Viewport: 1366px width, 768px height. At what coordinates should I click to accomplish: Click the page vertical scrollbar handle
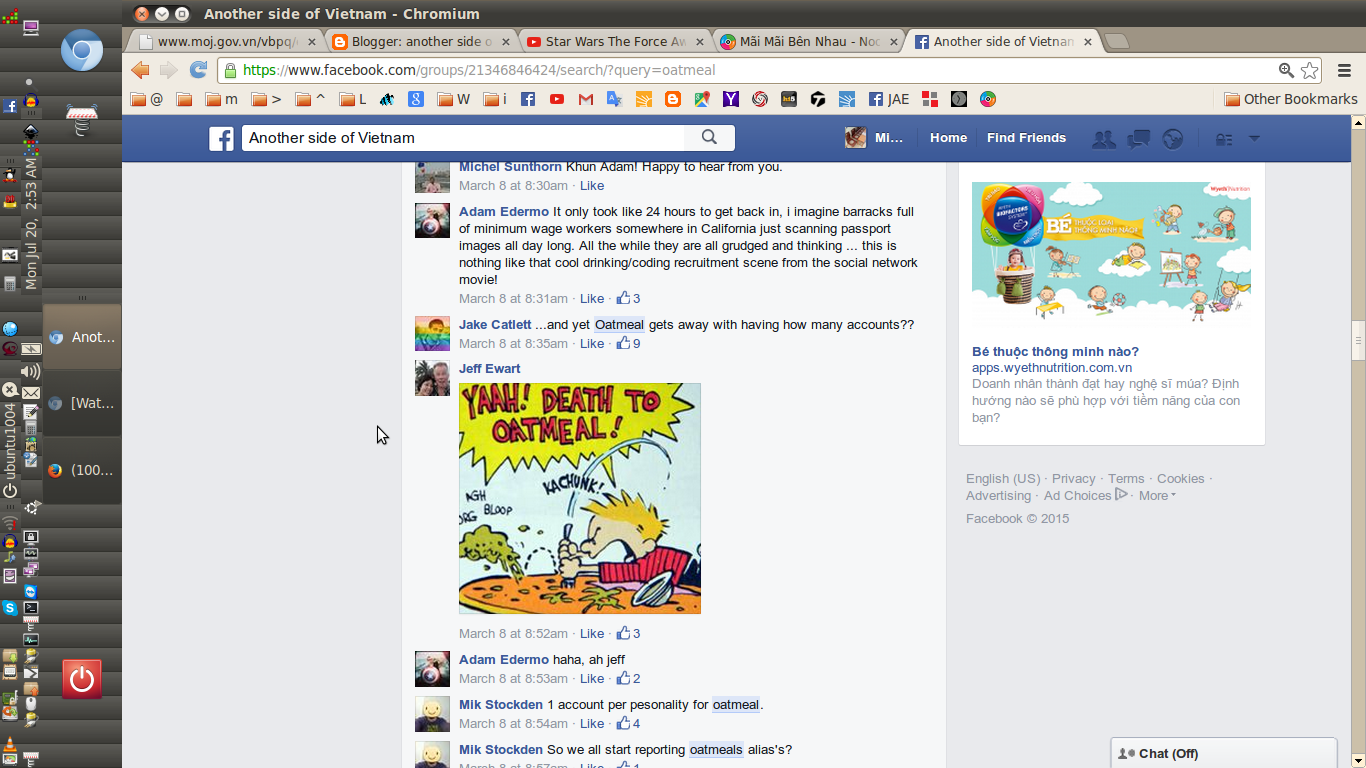tap(1358, 340)
